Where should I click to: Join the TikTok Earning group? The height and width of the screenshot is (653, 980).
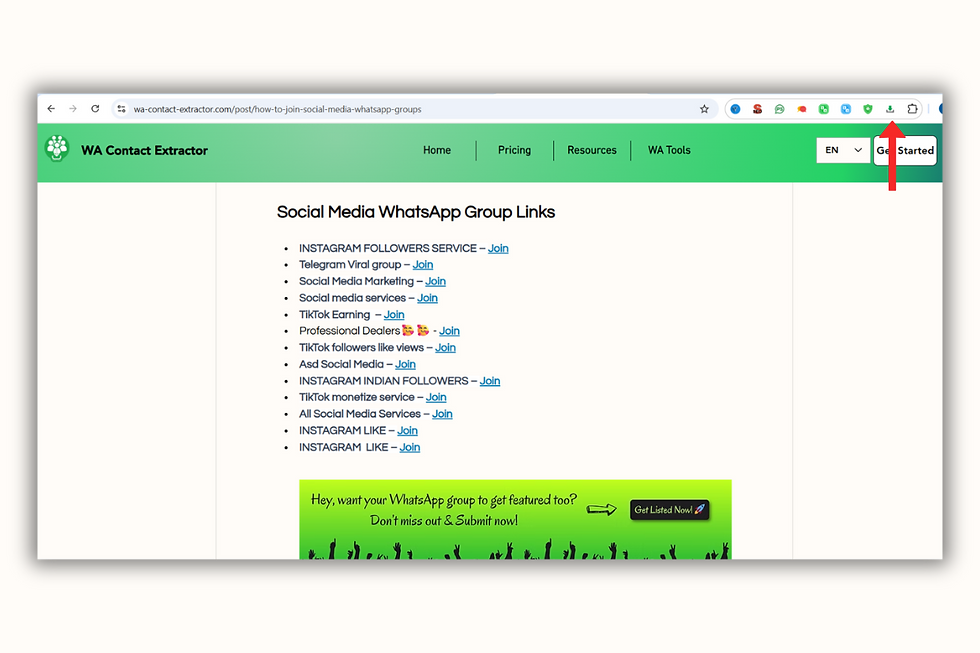[394, 314]
